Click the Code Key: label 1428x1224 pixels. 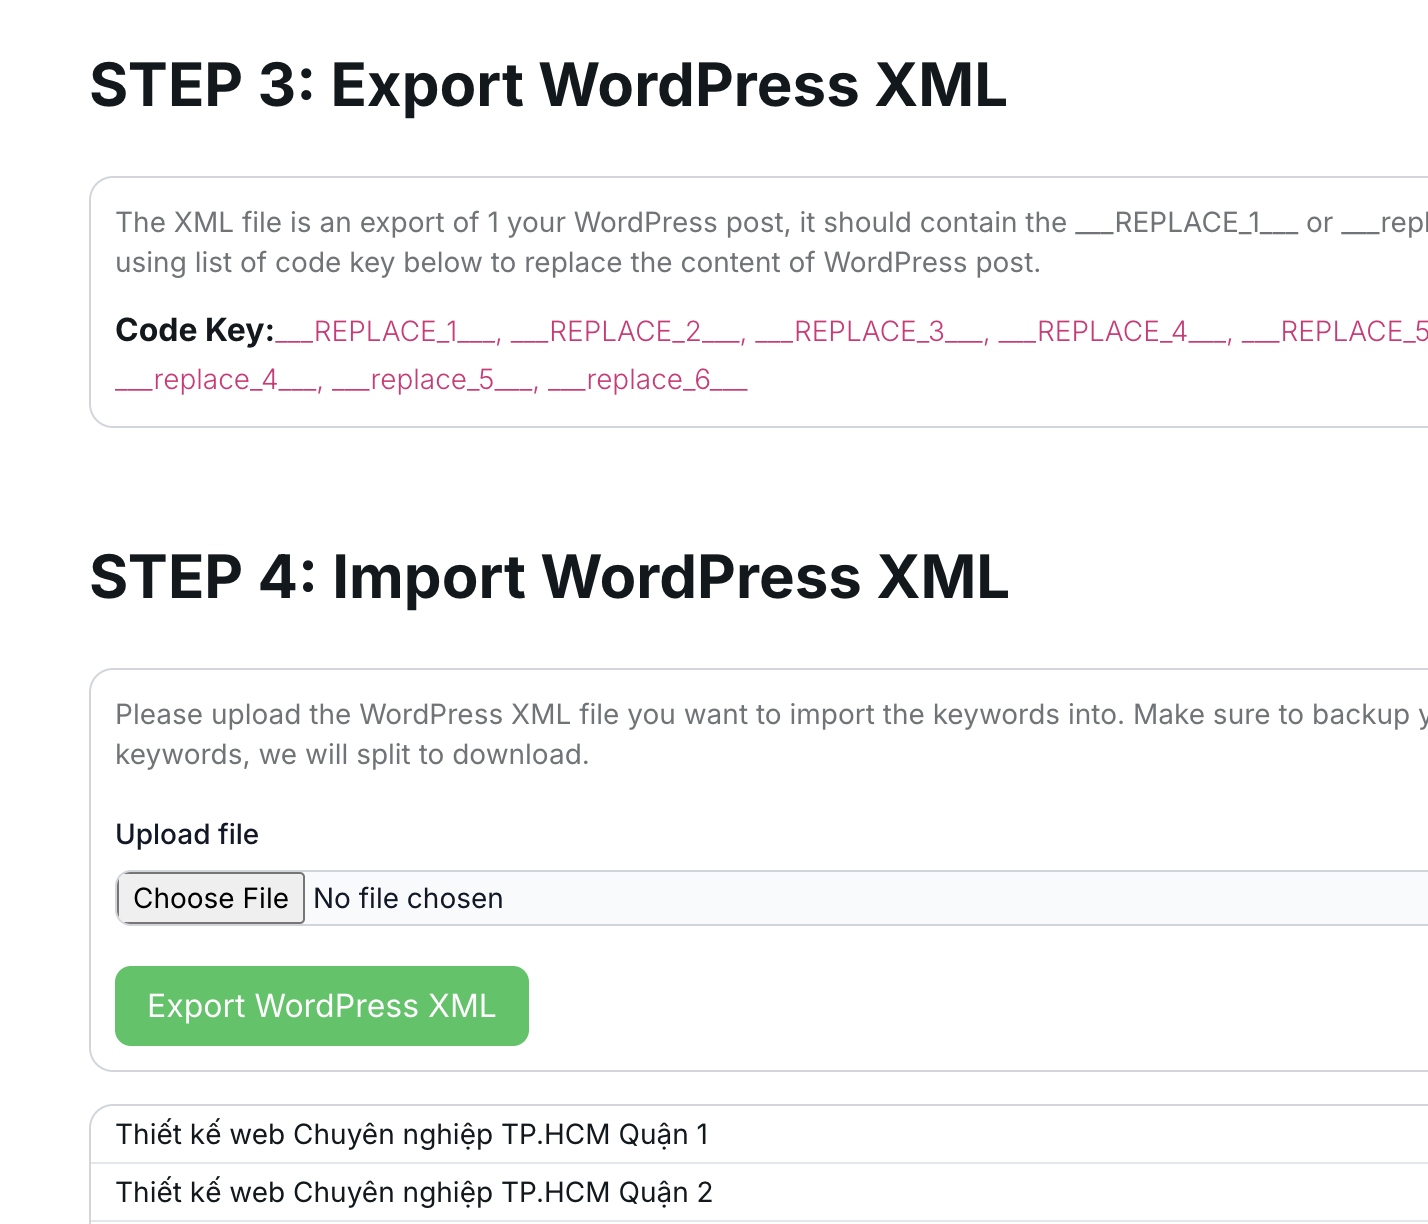pyautogui.click(x=195, y=331)
